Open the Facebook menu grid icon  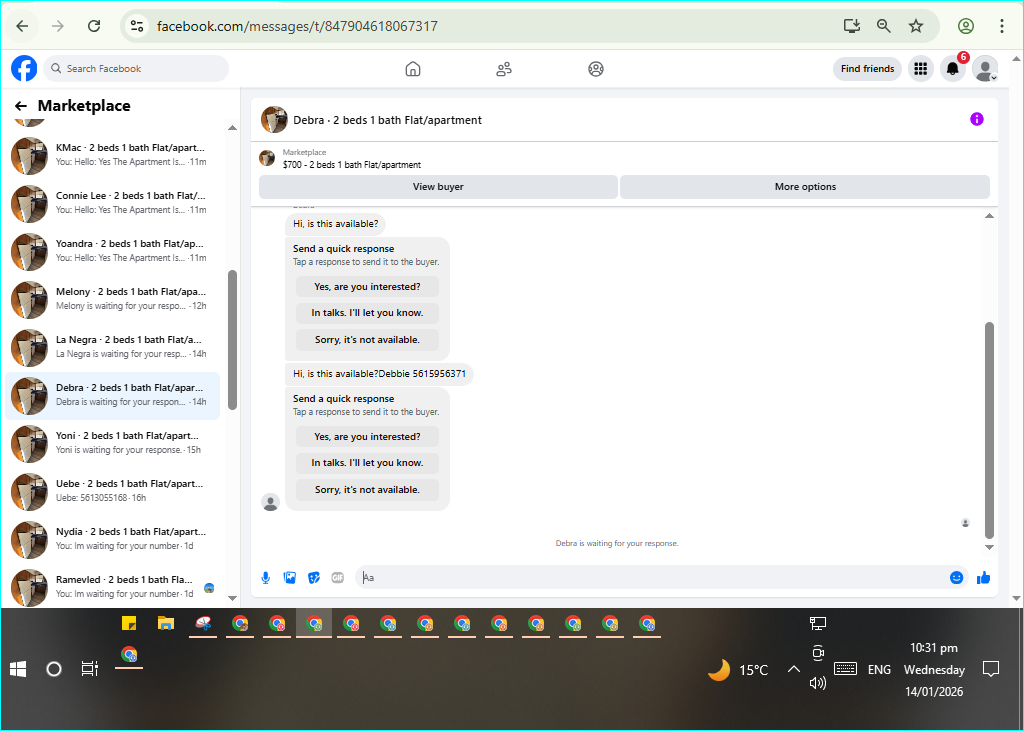(921, 69)
